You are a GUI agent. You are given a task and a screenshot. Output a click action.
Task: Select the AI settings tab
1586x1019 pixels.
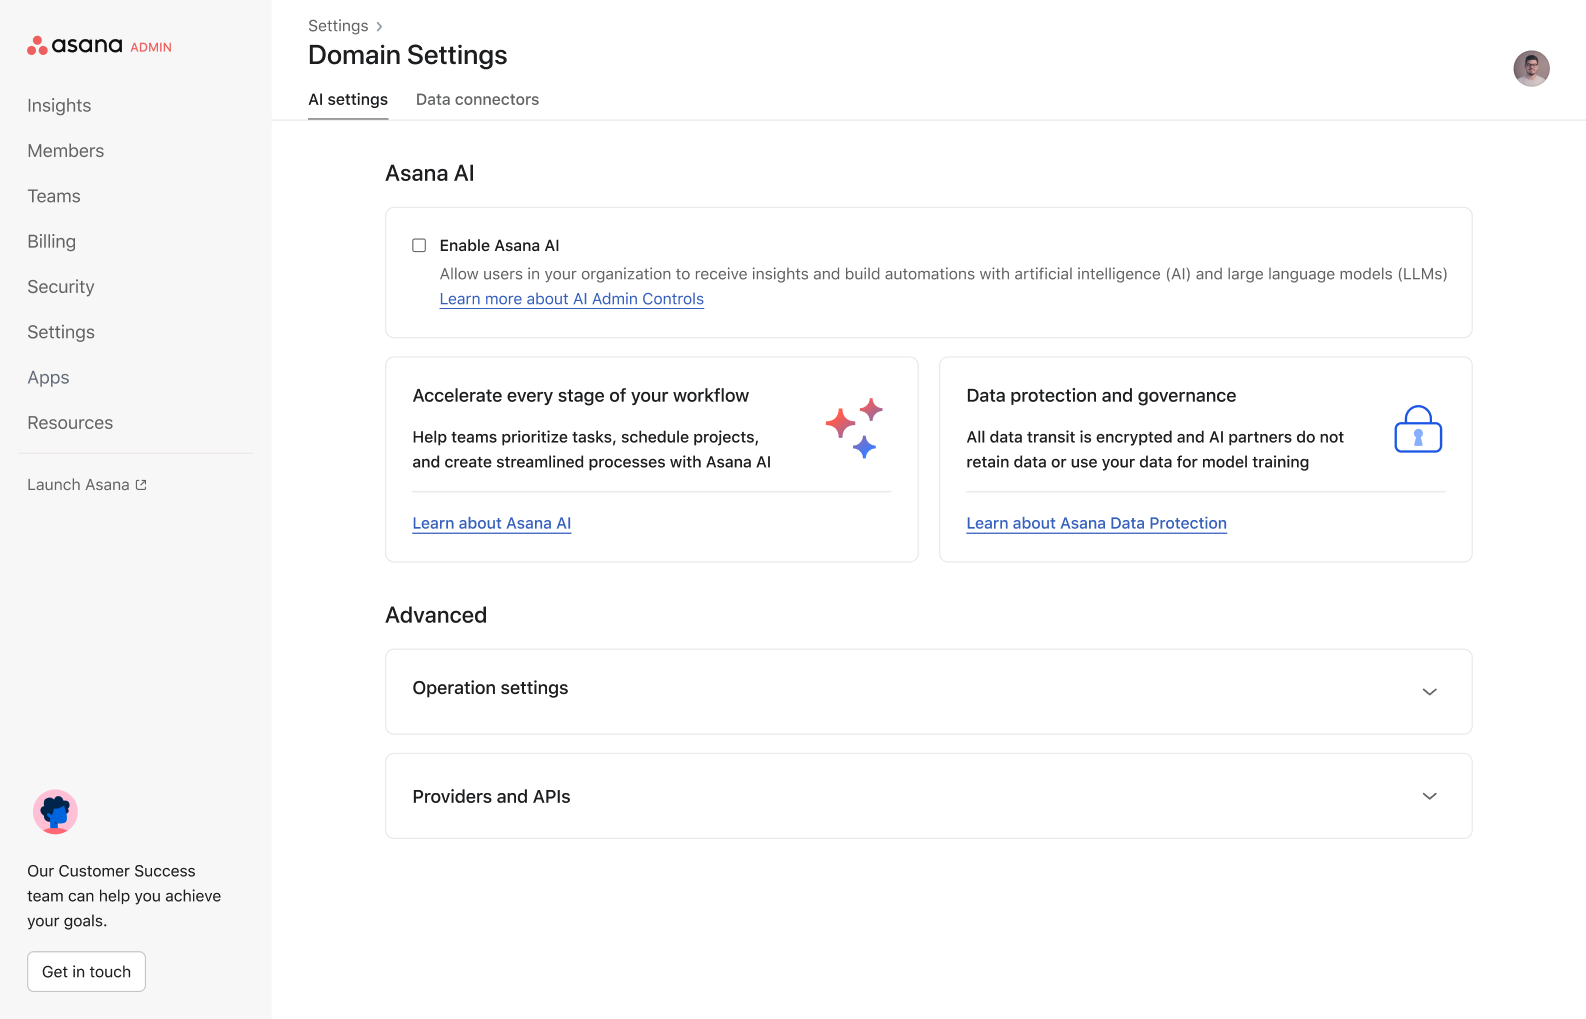click(x=348, y=100)
